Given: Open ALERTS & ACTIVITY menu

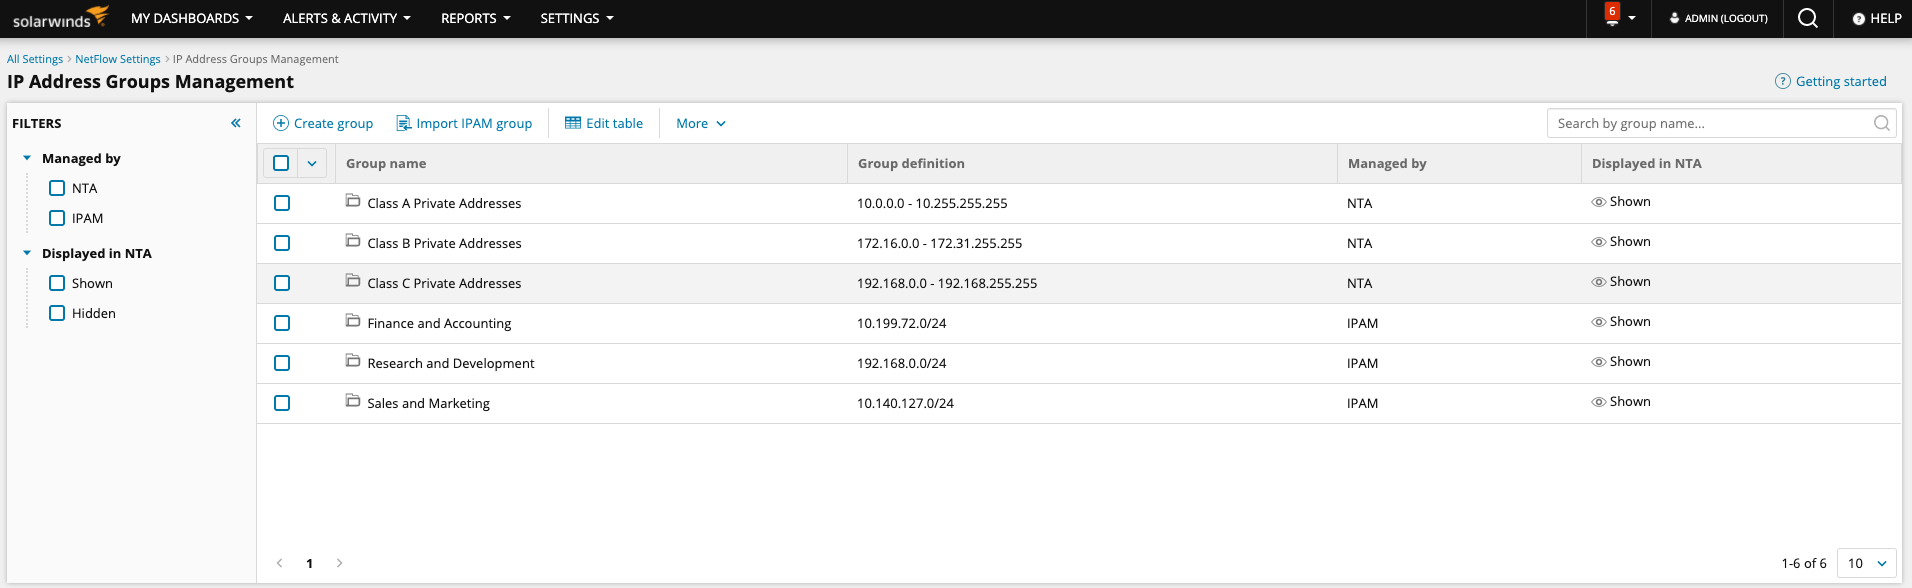Looking at the screenshot, I should [347, 18].
